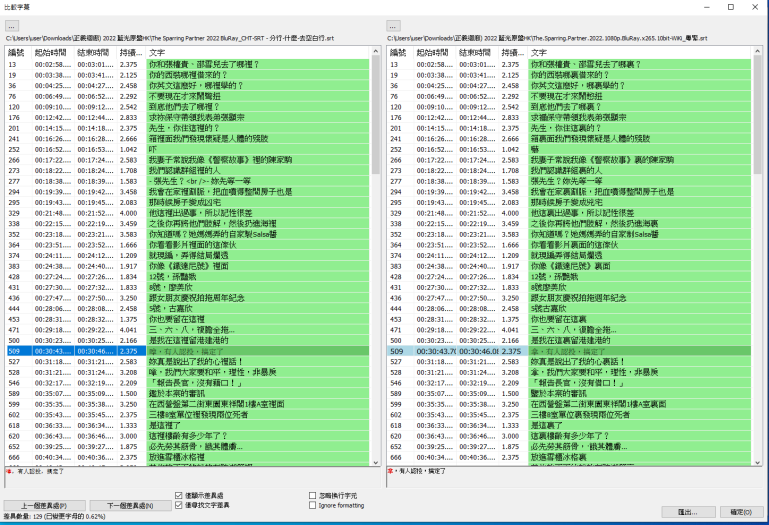This screenshot has height=525, width=769.
Task: Select row 13 in right list
Action: click(x=570, y=64)
